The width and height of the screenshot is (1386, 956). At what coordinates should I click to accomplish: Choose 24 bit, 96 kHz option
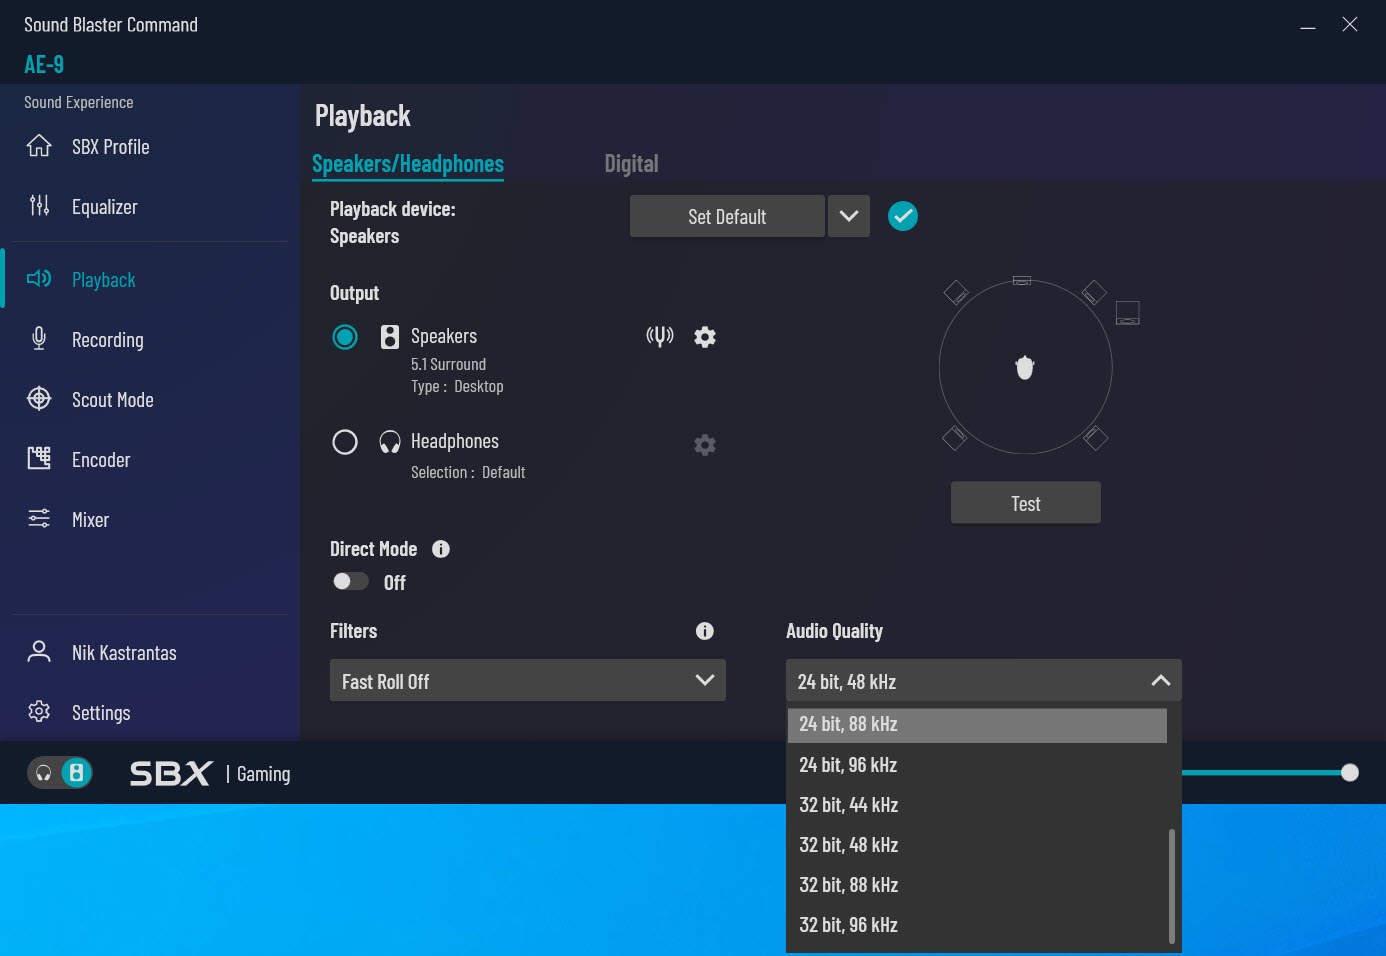point(977,765)
